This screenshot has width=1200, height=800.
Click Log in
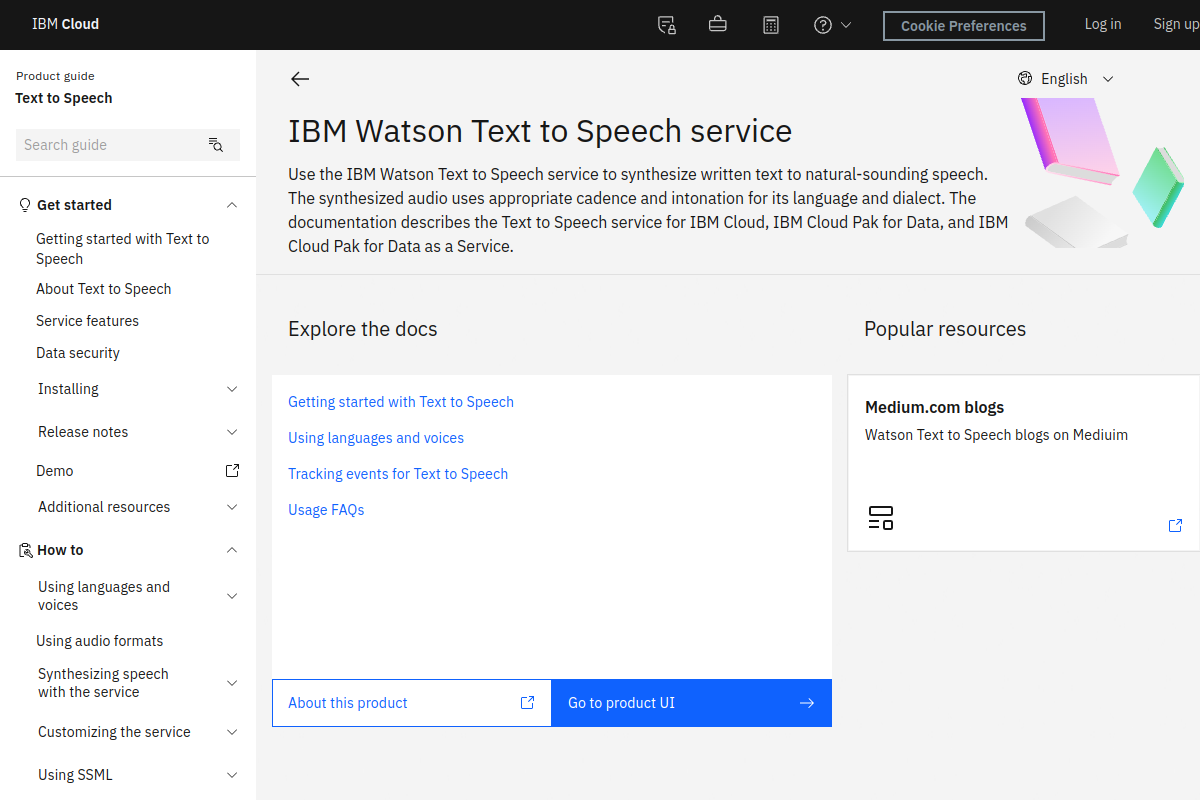(1103, 24)
